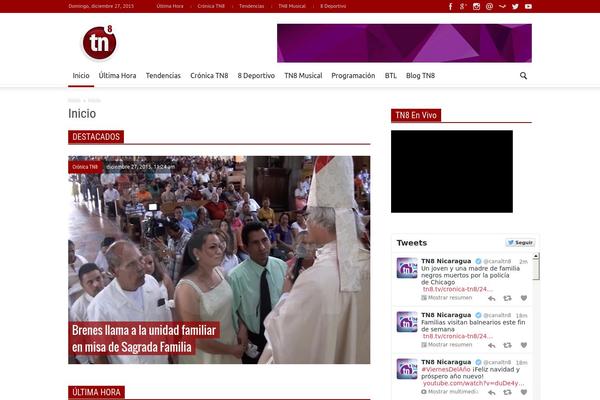Image resolution: width=600 pixels, height=400 pixels.
Task: Open the Brenes llama a la unidad familiar headline
Action: point(144,339)
